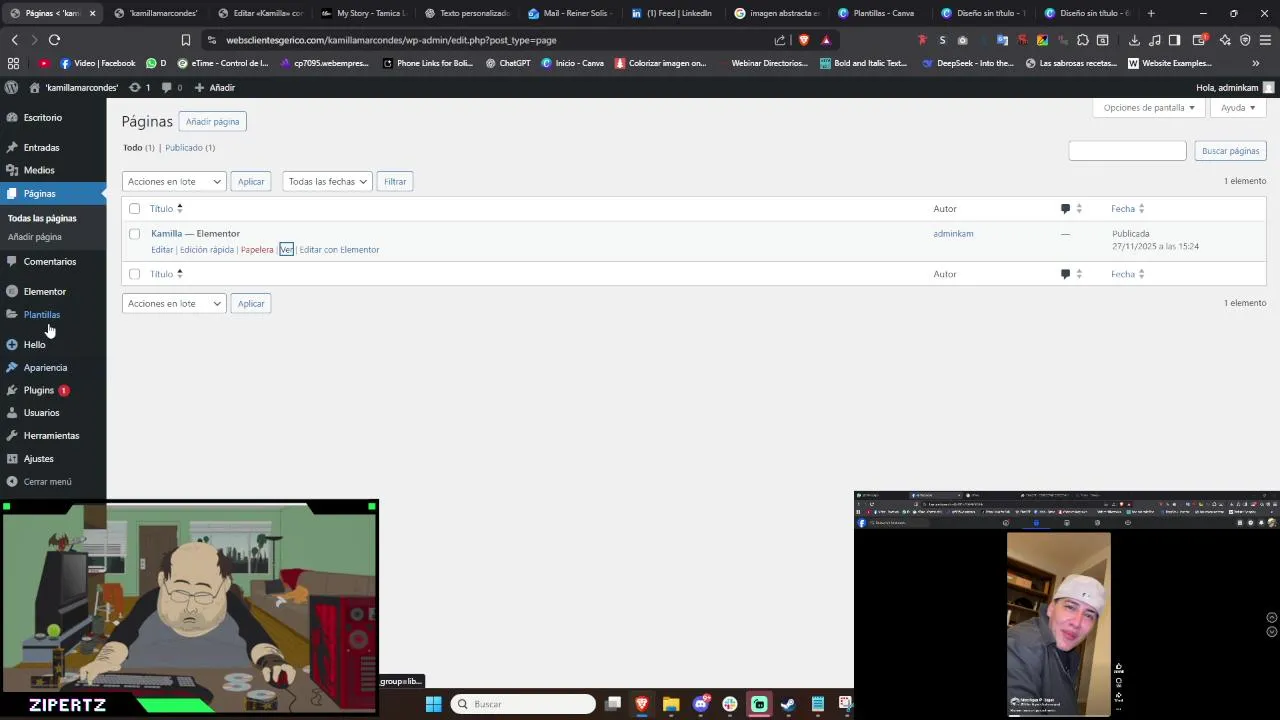
Task: Expand Opciones de pantalla panel
Action: 1149,107
